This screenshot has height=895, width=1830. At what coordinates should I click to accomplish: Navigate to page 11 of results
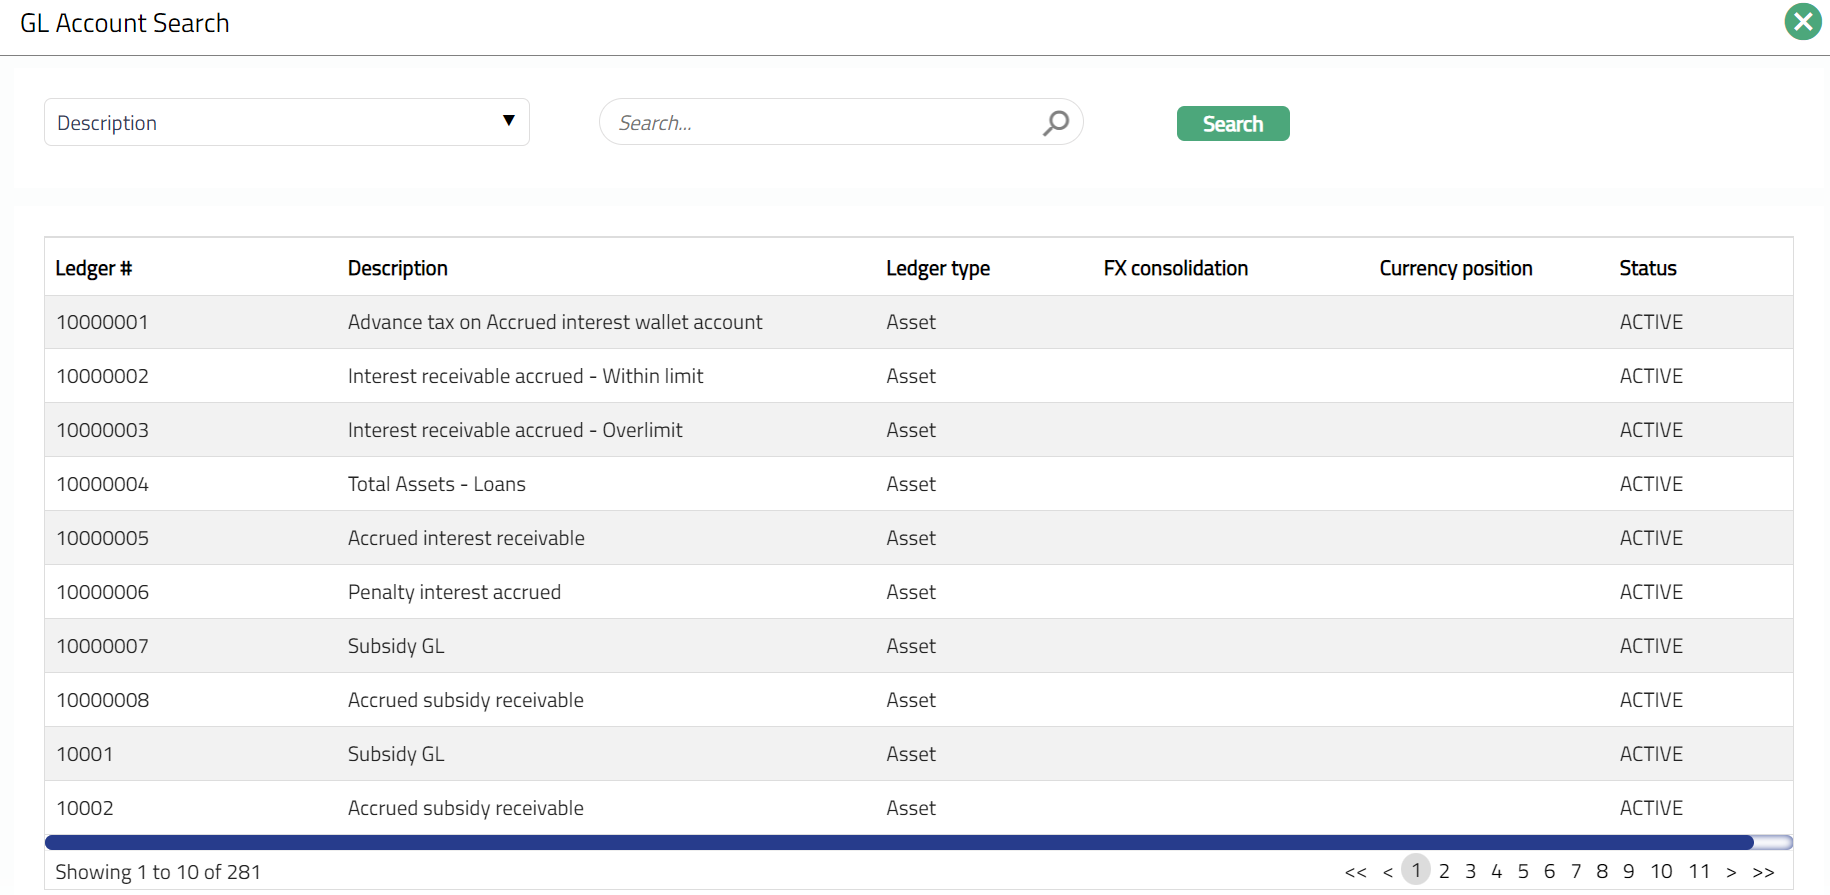pos(1699,871)
